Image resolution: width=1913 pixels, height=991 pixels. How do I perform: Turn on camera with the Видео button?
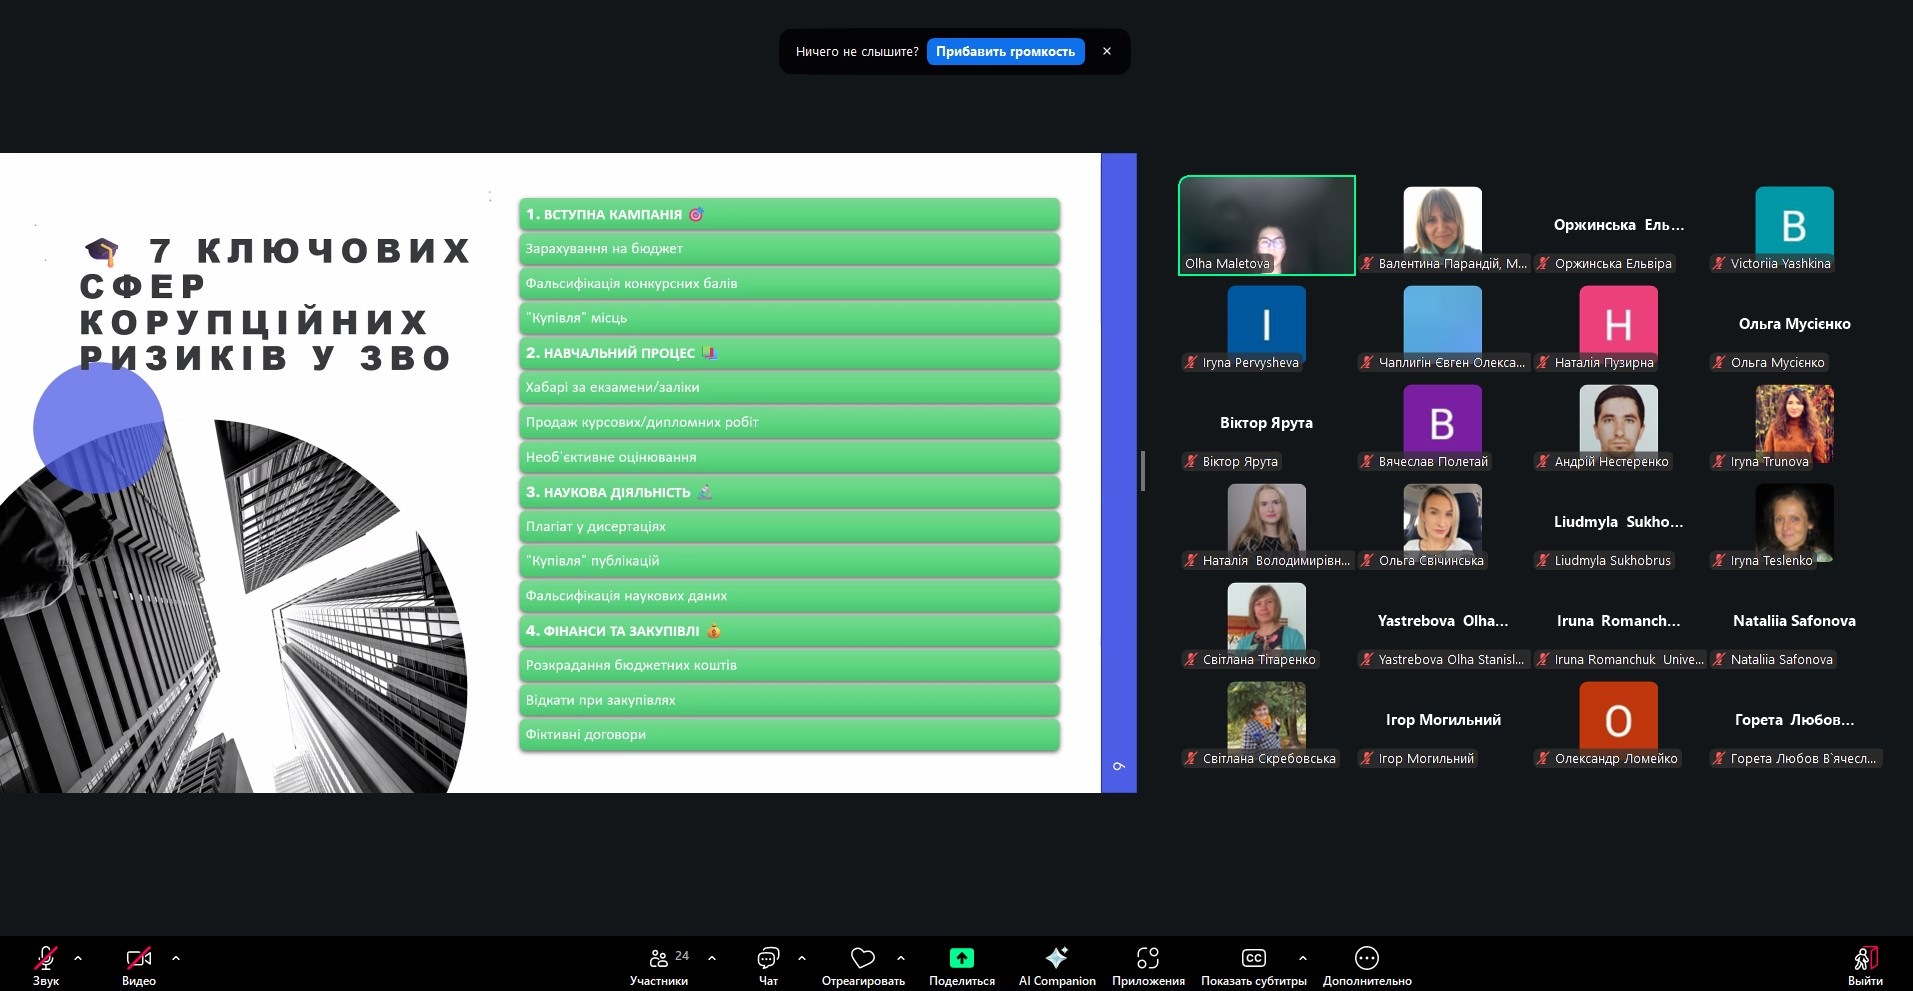[x=139, y=965]
